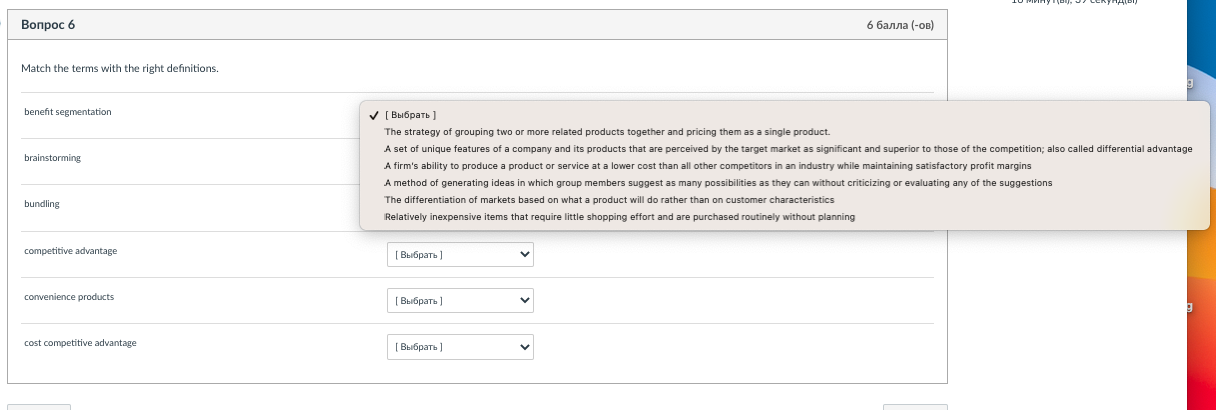The image size is (1216, 410).
Task: Open the dropdown for competitive advantage
Action: point(460,255)
